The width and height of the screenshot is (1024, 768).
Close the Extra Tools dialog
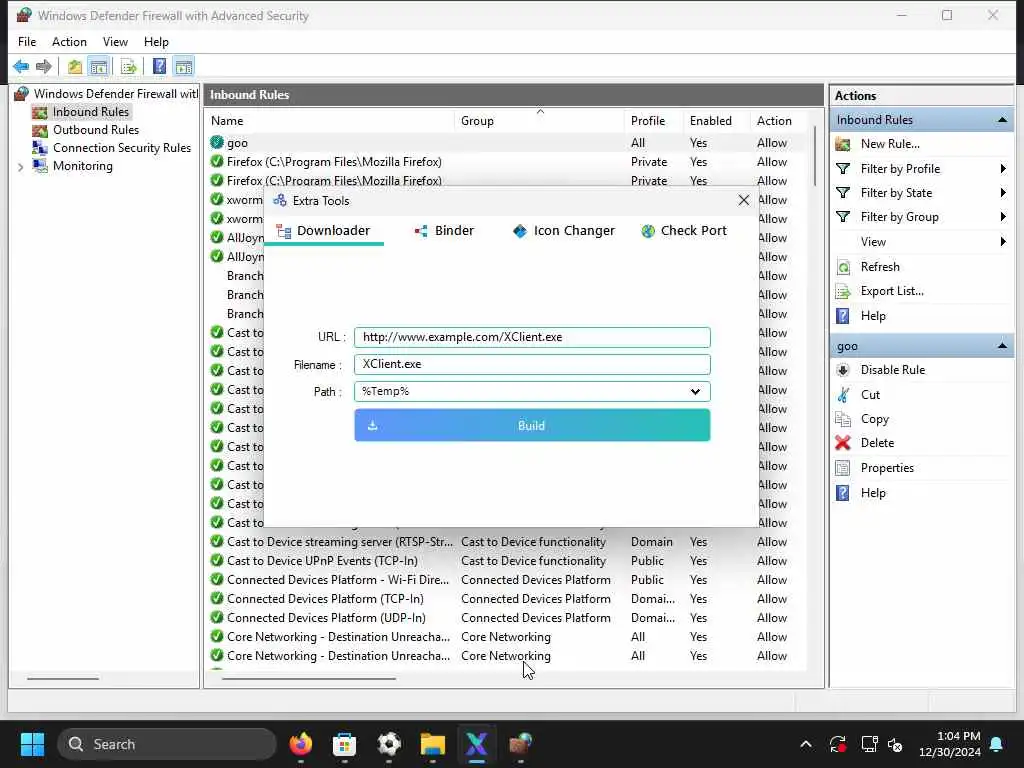[744, 200]
